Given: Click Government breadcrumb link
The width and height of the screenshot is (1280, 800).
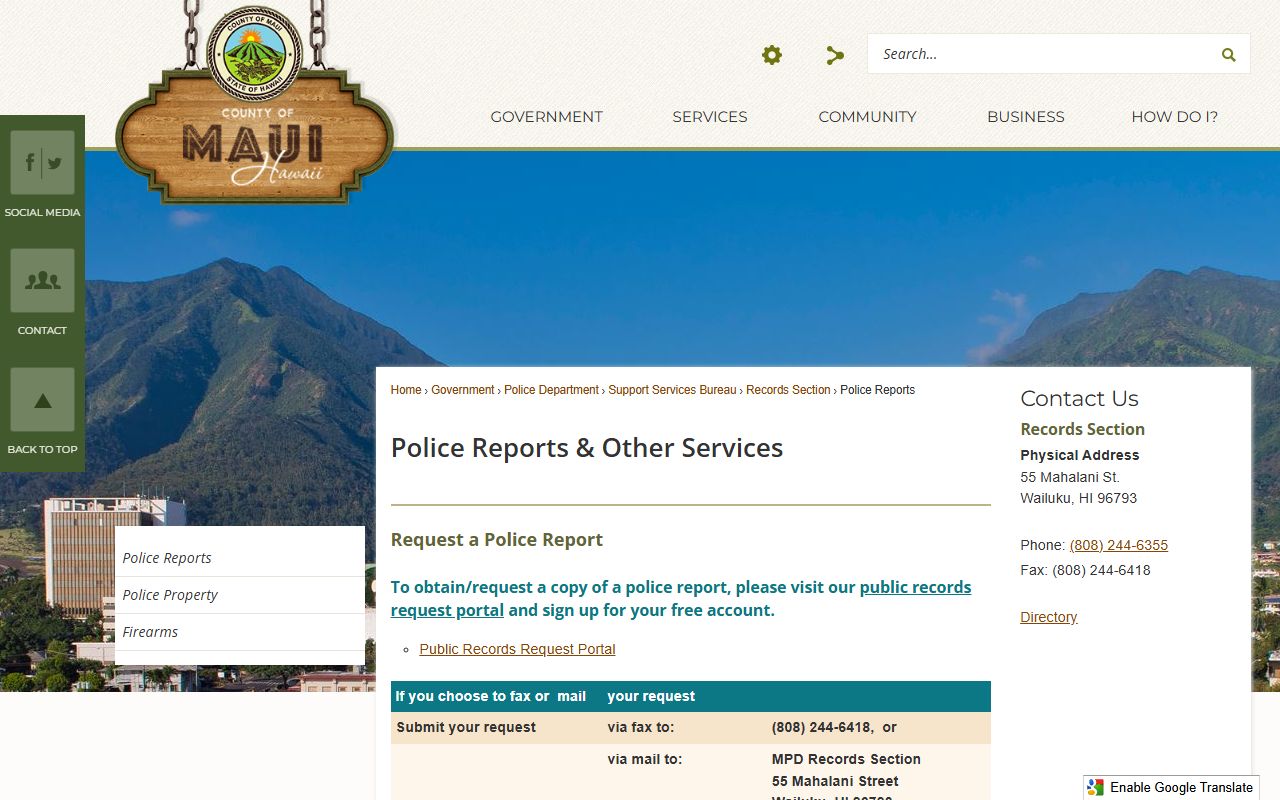Looking at the screenshot, I should 463,390.
